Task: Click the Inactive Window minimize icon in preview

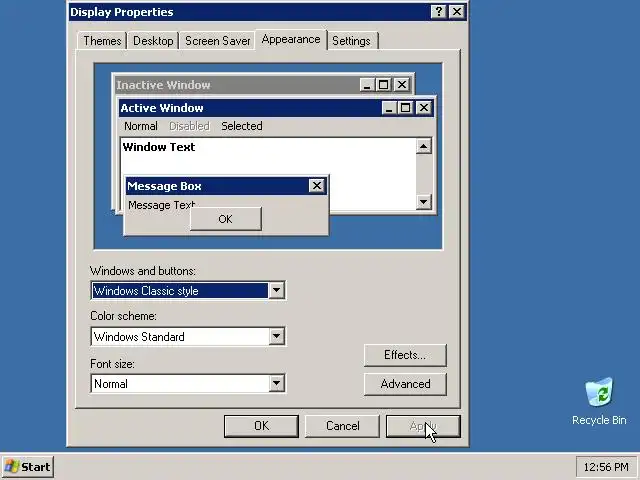Action: [x=367, y=85]
